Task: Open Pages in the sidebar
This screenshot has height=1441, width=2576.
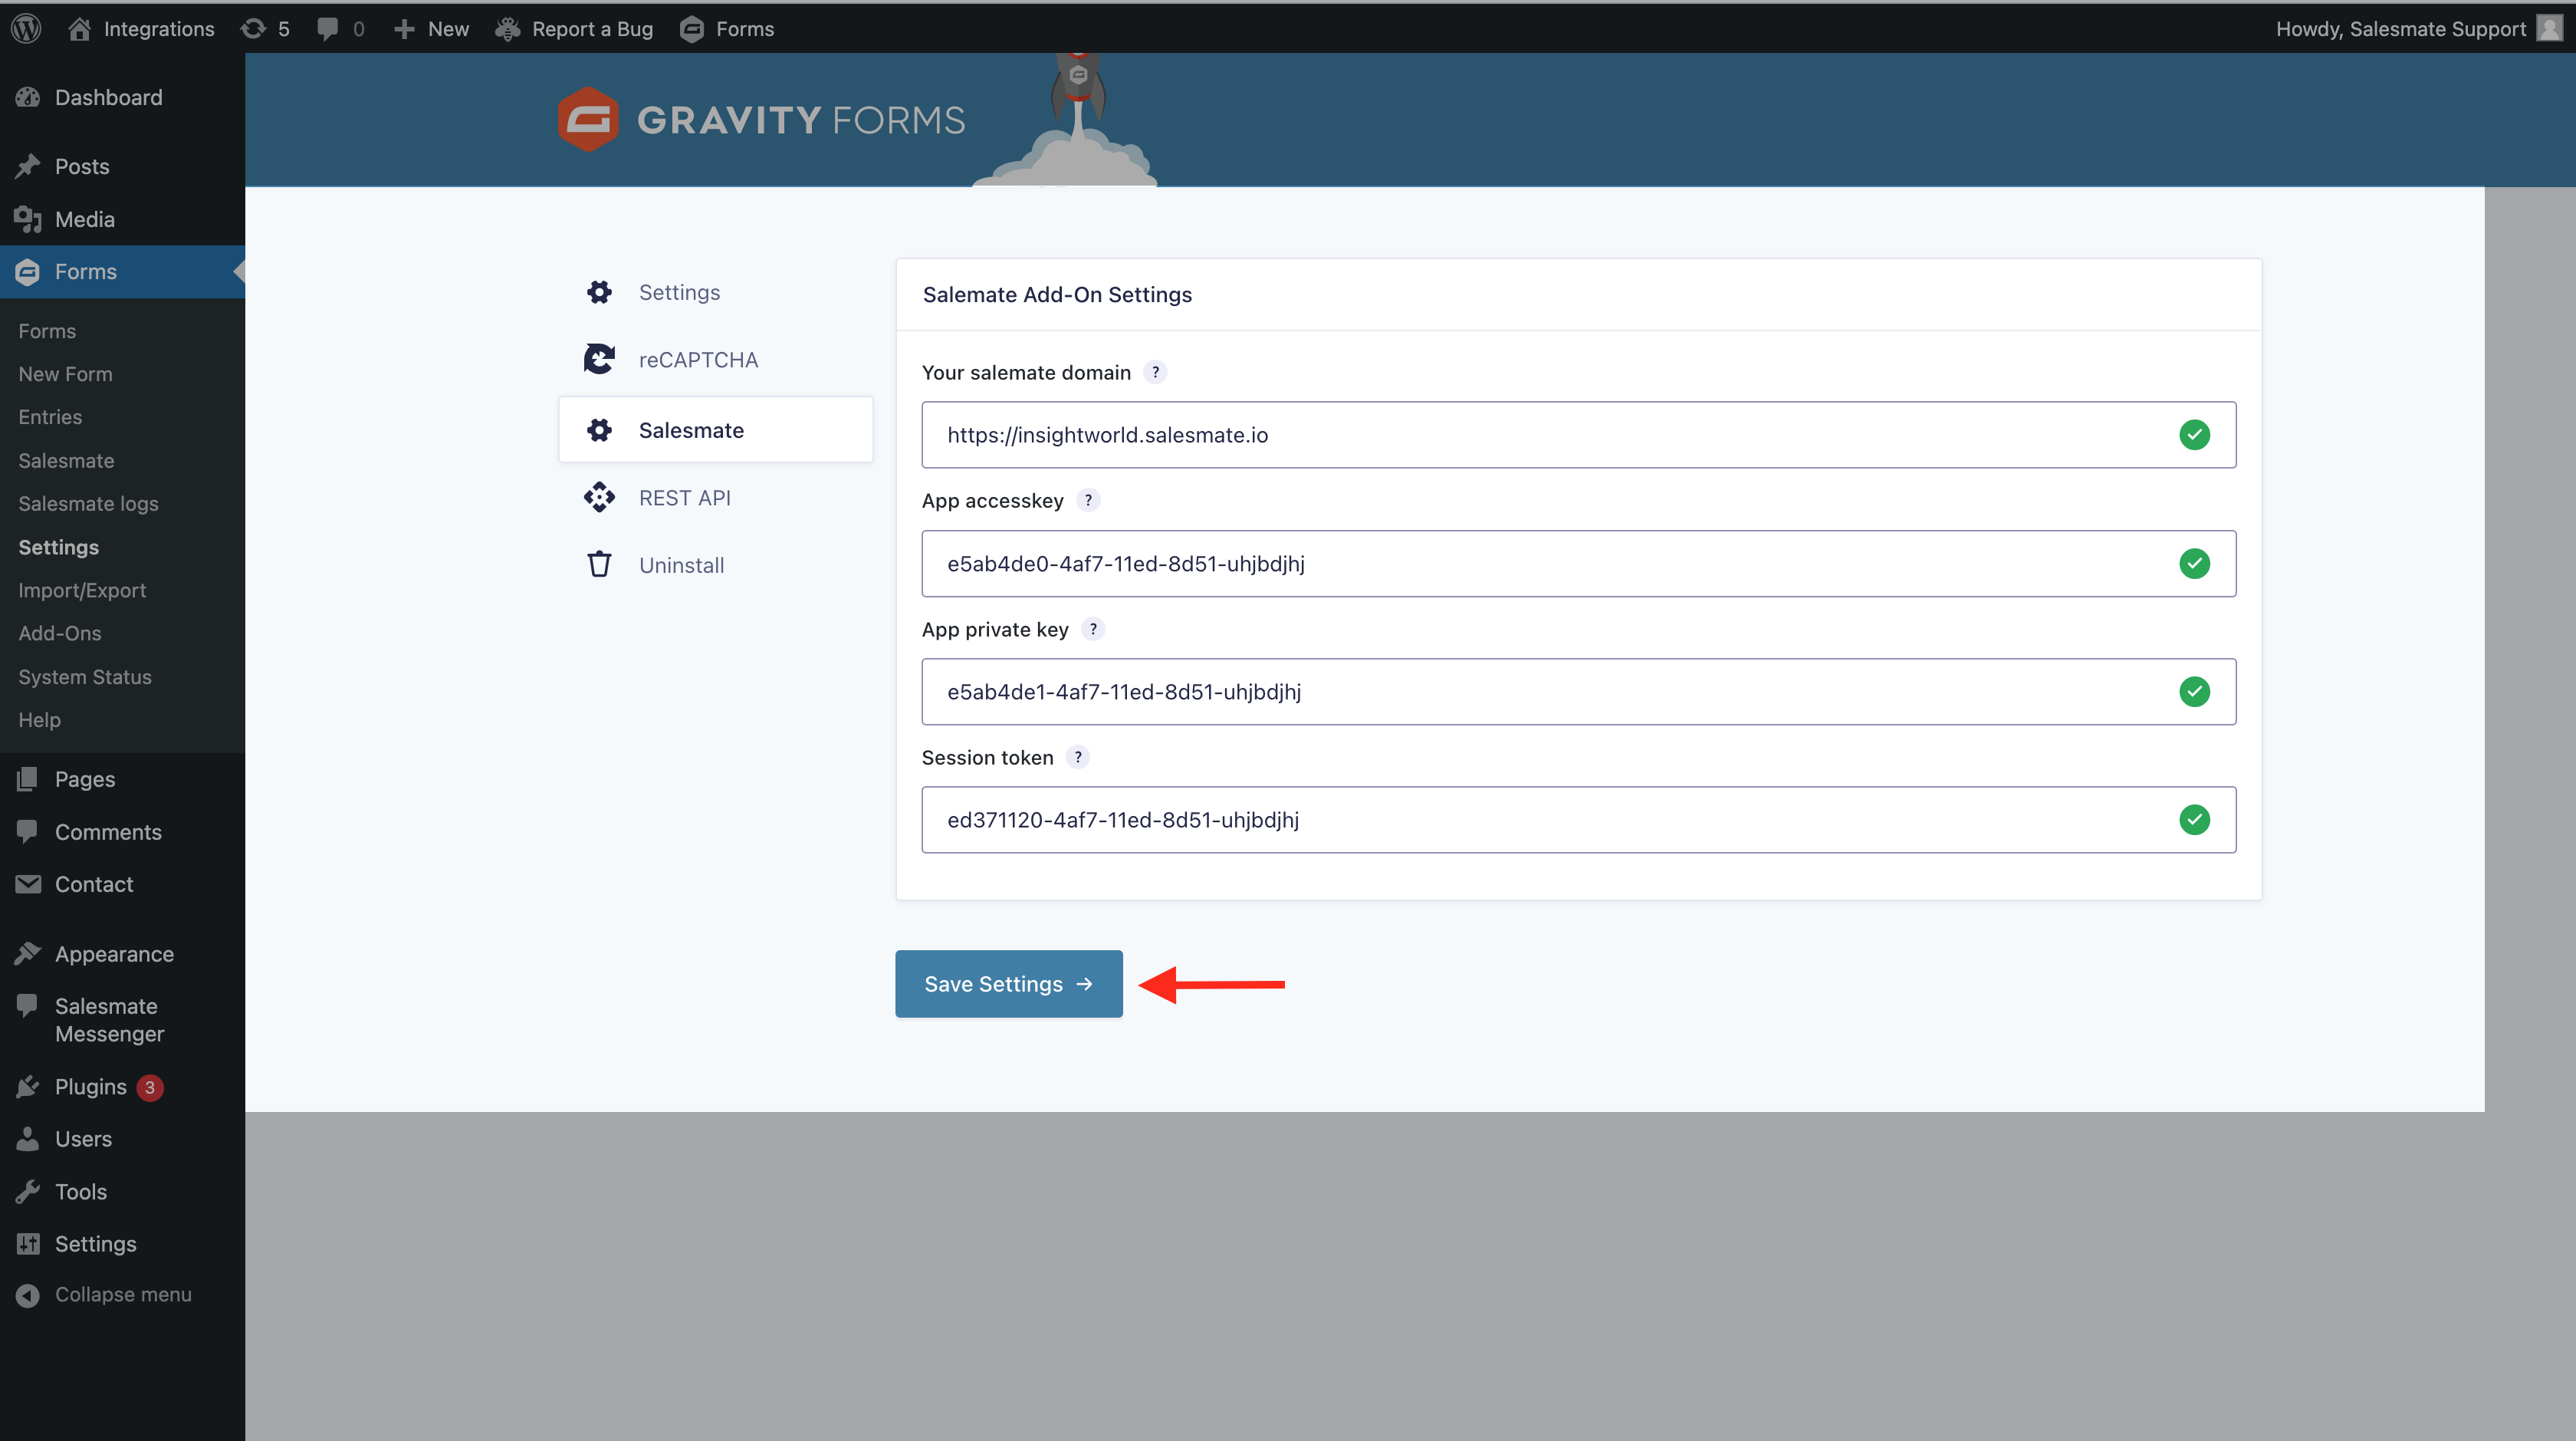Action: pos(122,779)
